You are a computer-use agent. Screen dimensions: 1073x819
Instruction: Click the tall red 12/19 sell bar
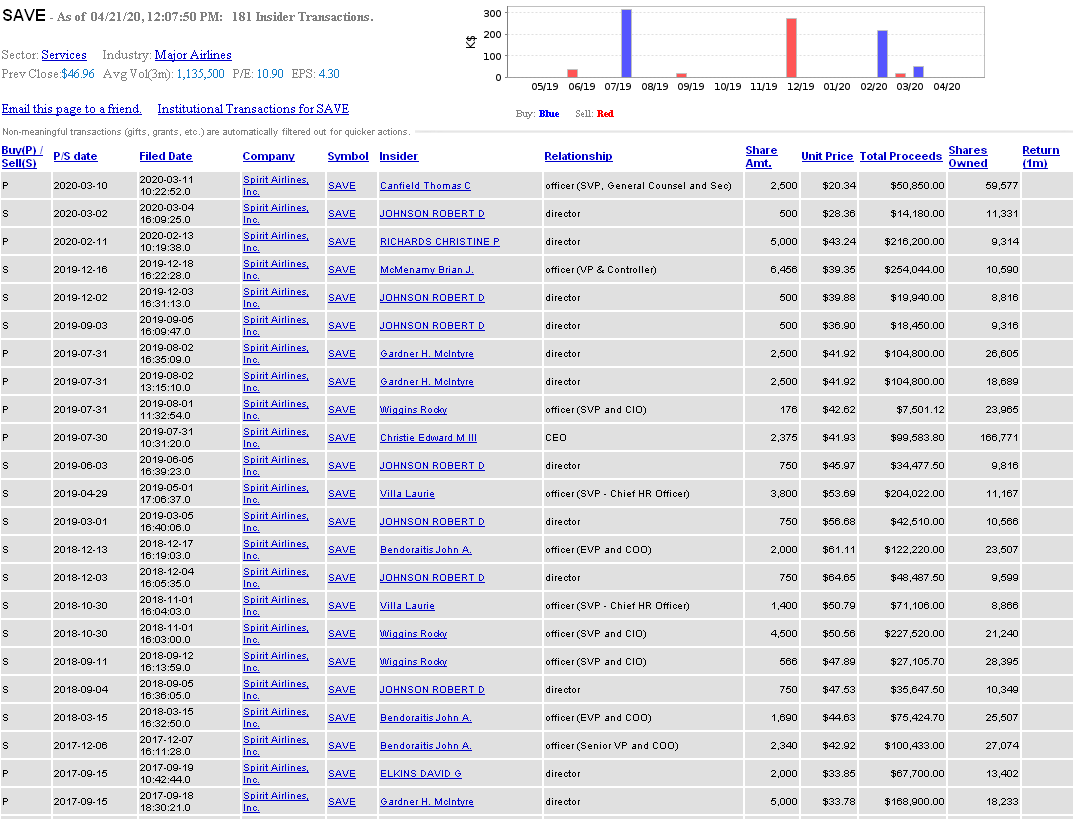click(791, 48)
